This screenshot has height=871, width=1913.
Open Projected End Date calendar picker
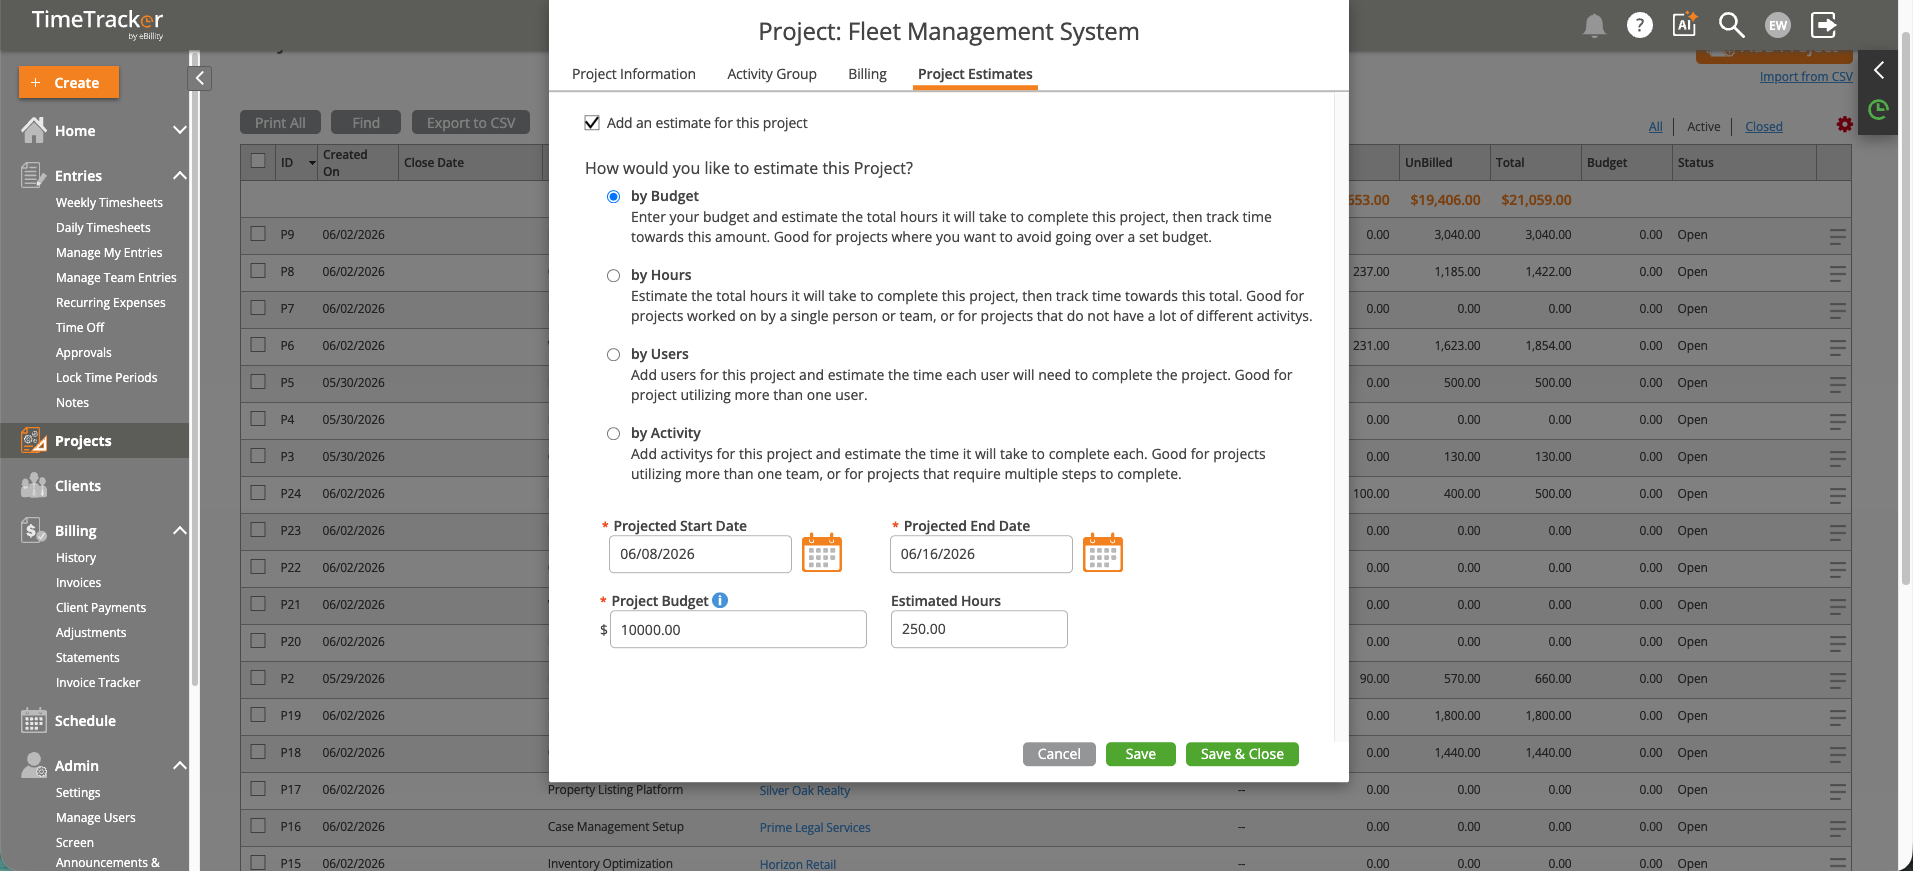(x=1103, y=553)
